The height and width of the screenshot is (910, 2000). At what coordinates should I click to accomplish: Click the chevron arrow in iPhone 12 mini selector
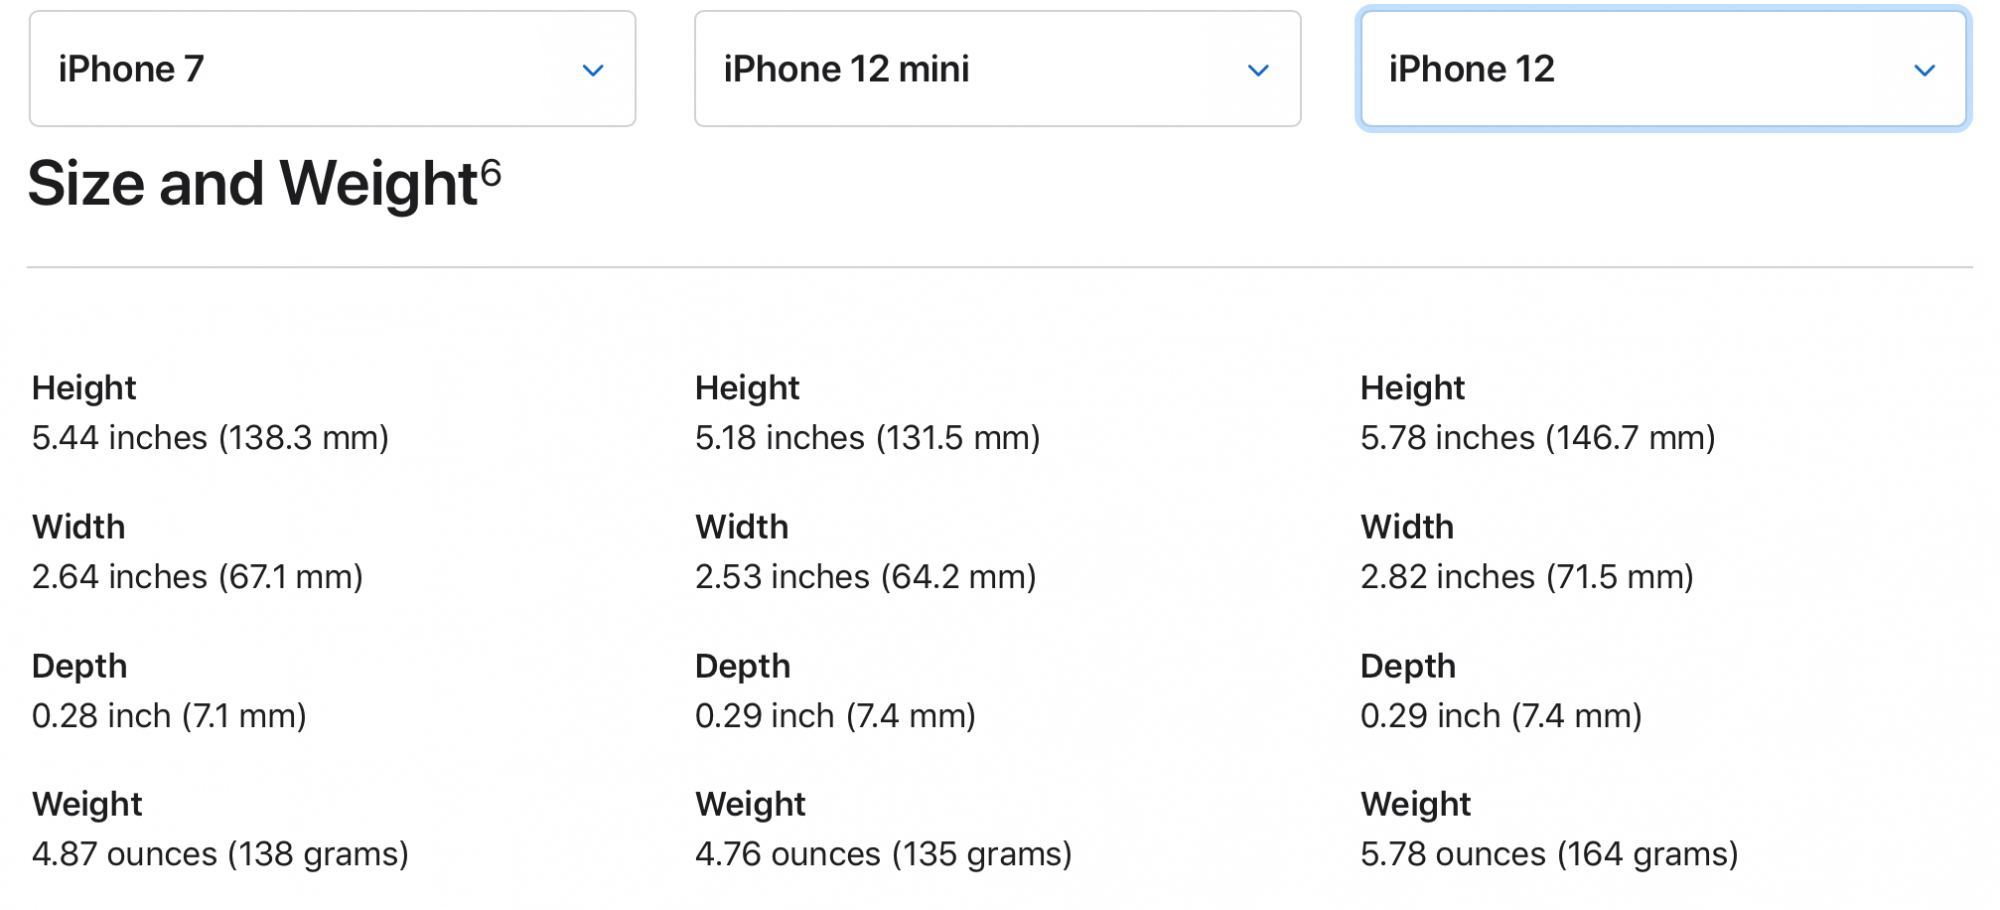click(x=1258, y=70)
